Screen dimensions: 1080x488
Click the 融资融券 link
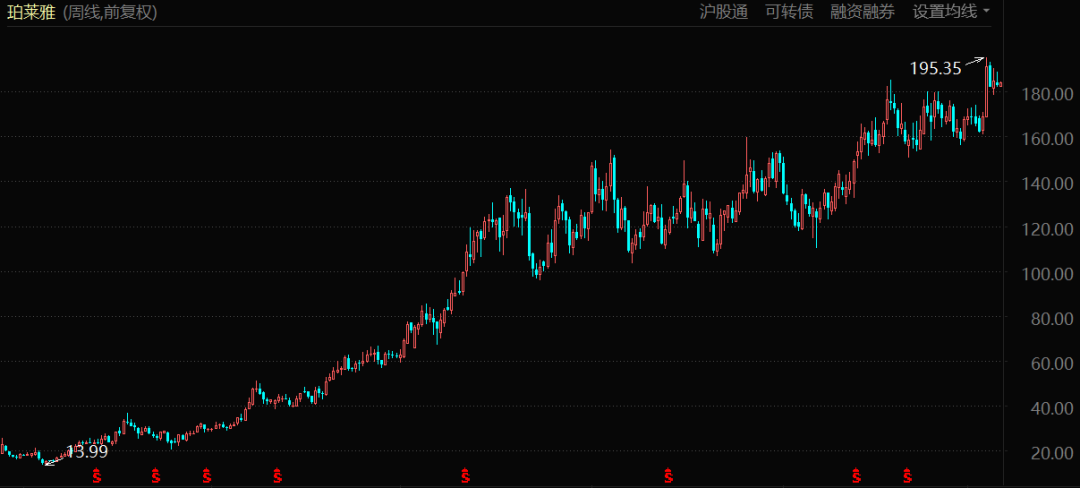click(x=862, y=12)
